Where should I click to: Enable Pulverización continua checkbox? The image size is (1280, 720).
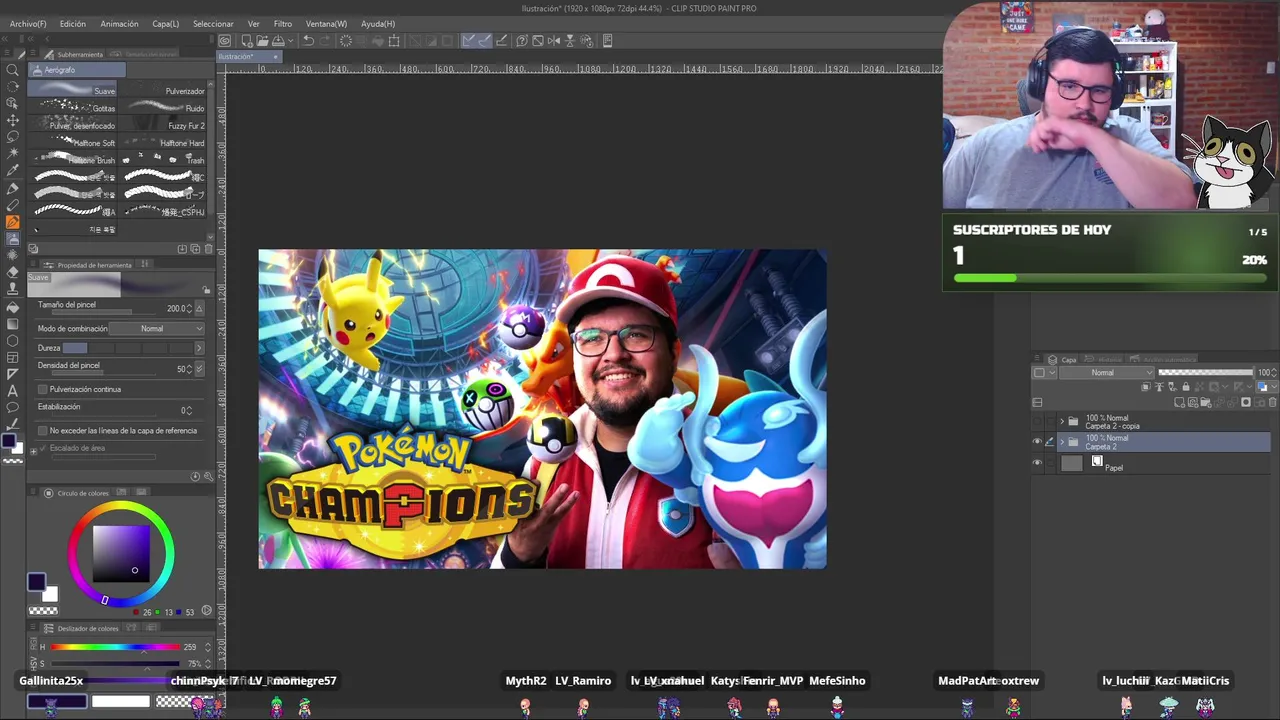coord(42,389)
